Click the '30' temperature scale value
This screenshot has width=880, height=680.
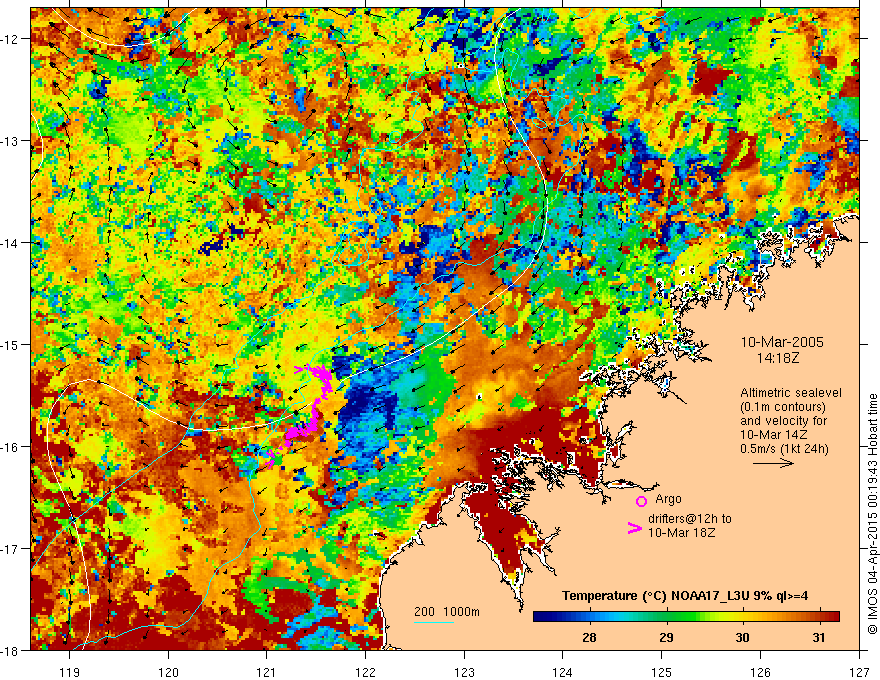[742, 637]
